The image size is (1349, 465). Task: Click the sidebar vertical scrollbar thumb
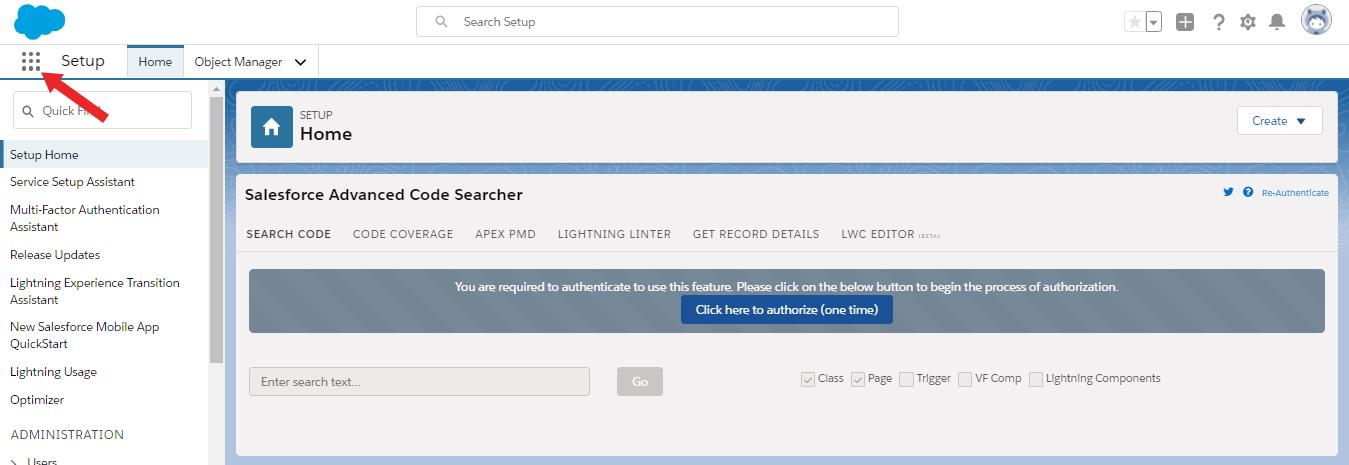[x=216, y=230]
